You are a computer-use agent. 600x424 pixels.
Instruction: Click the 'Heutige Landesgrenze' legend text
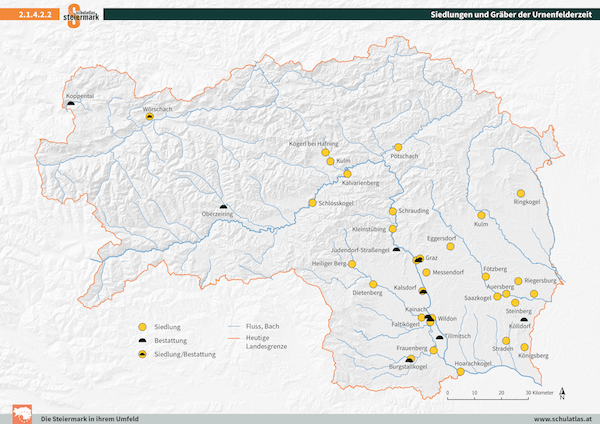266,342
